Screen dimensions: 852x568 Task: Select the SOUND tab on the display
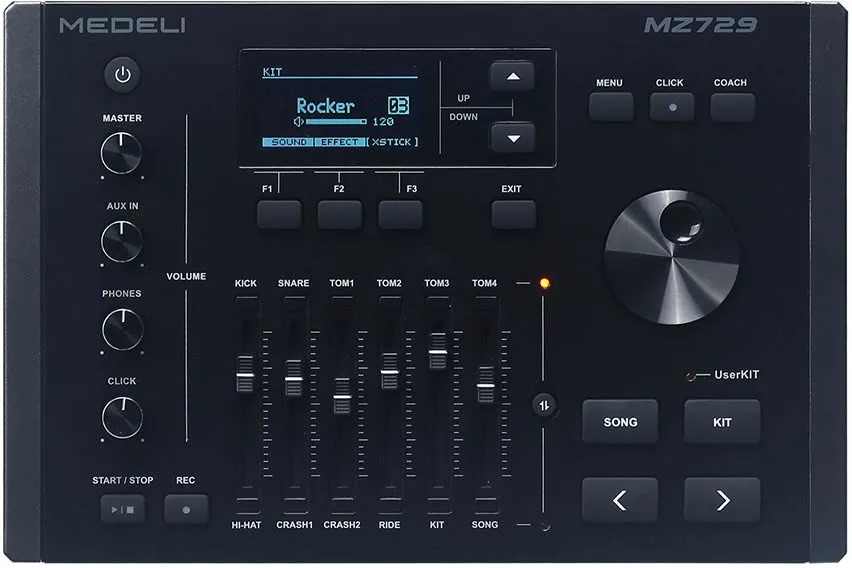point(288,142)
